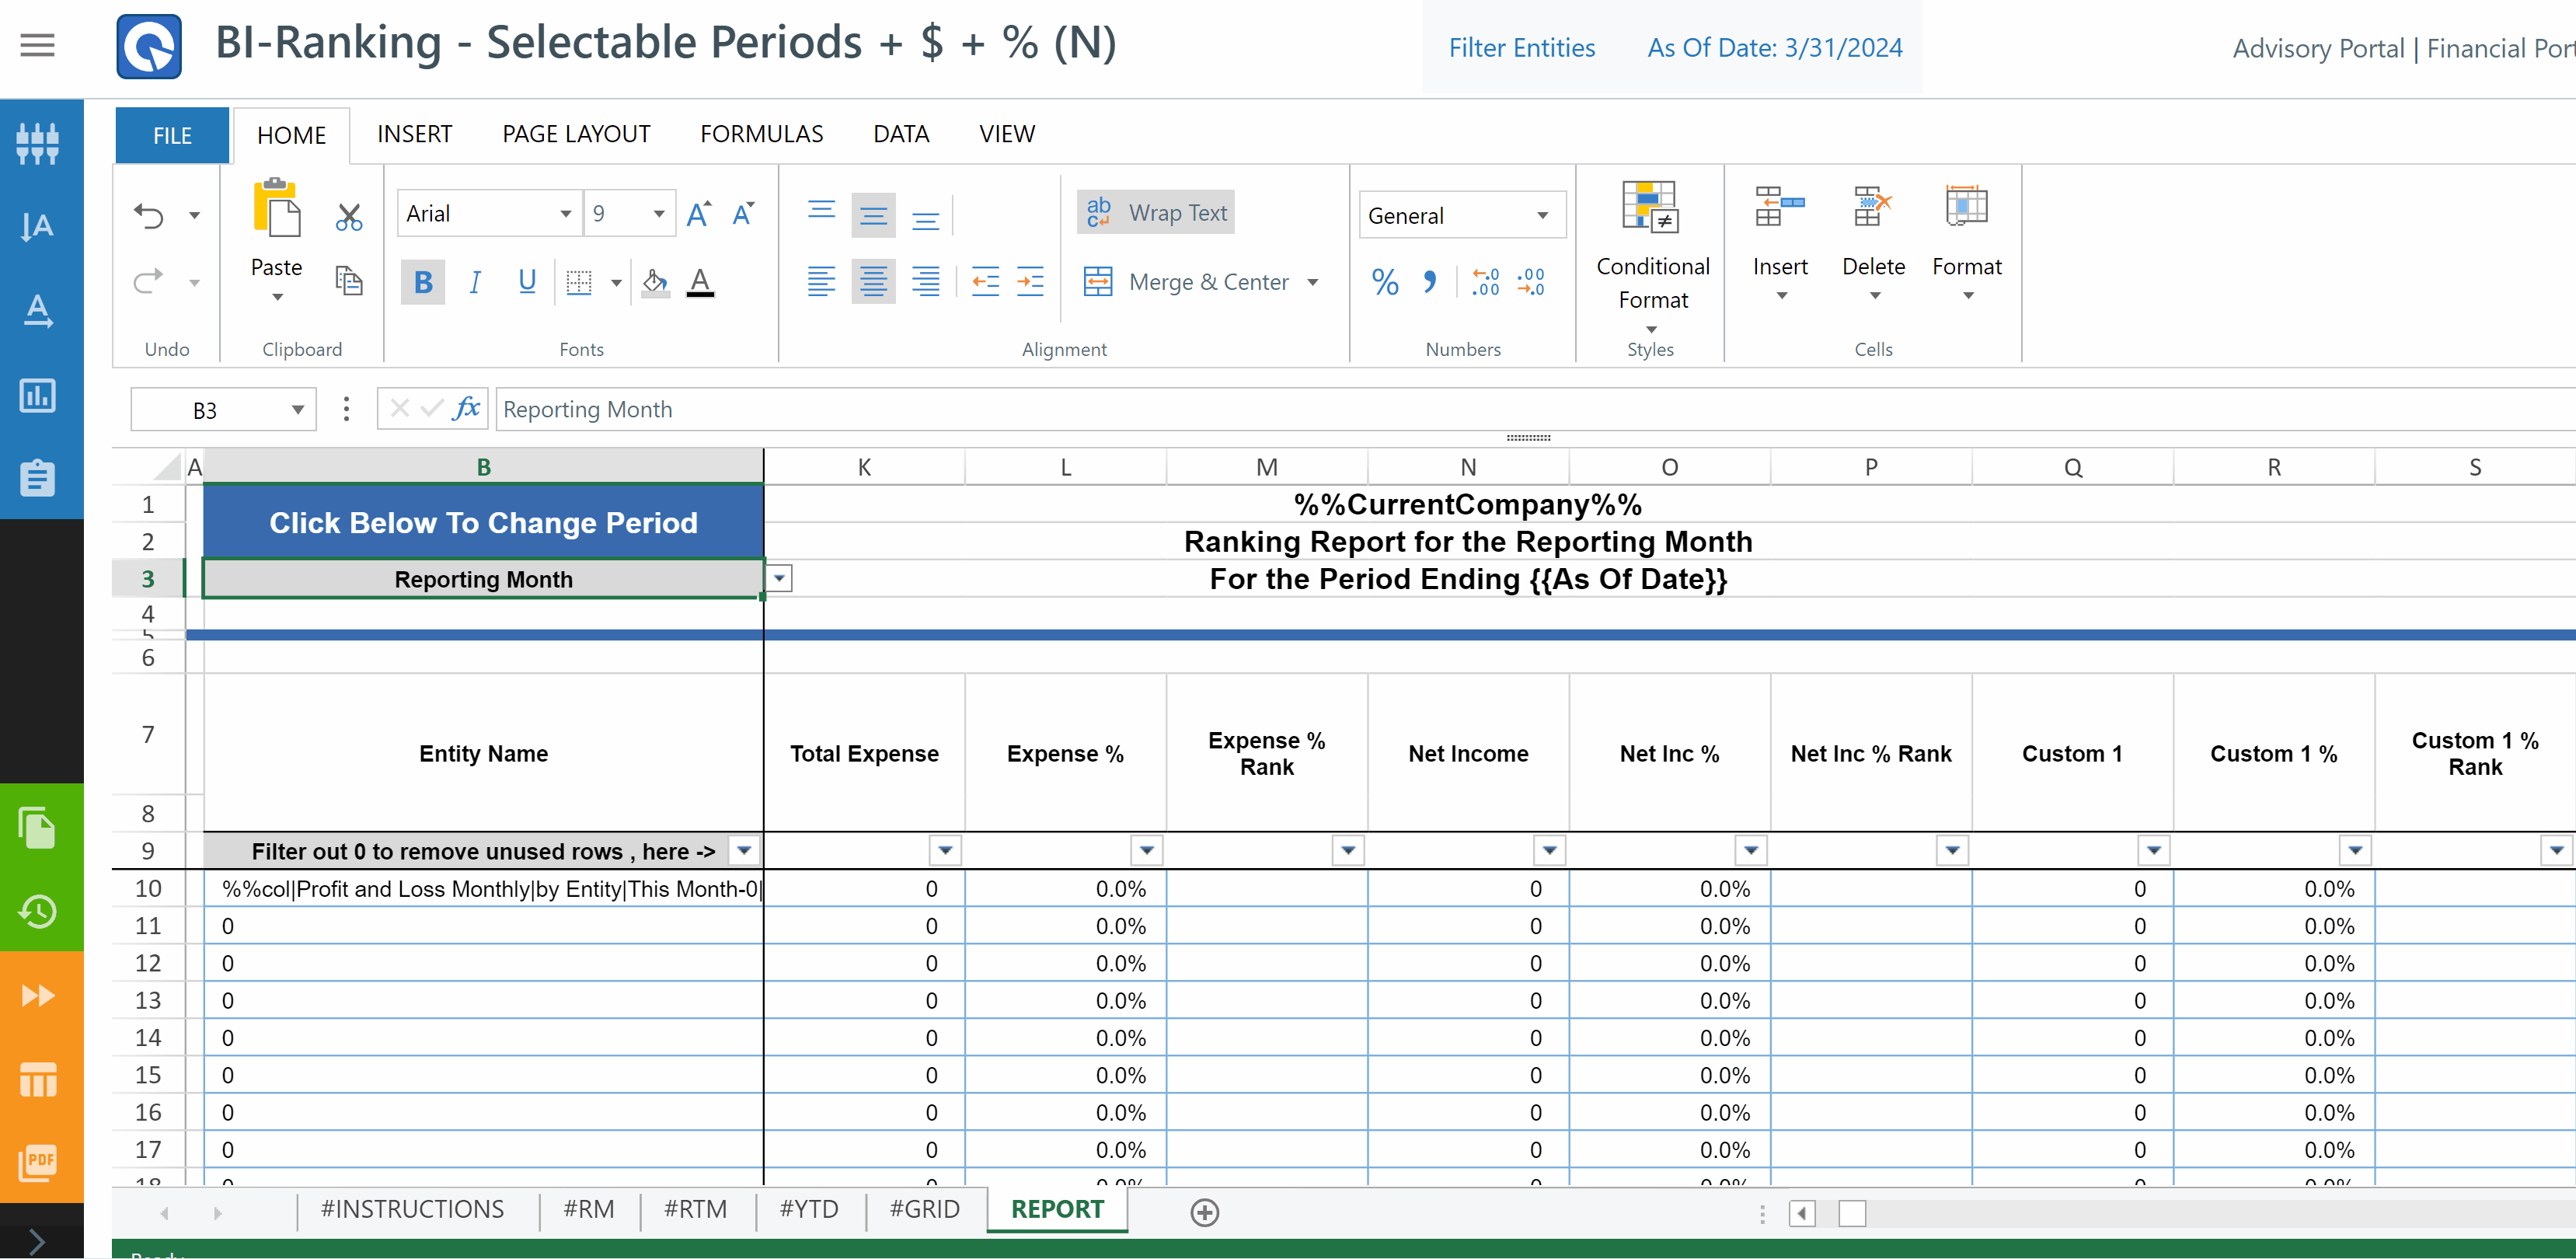
Task: Expand the period selector dropdown in B3
Action: pyautogui.click(x=780, y=578)
